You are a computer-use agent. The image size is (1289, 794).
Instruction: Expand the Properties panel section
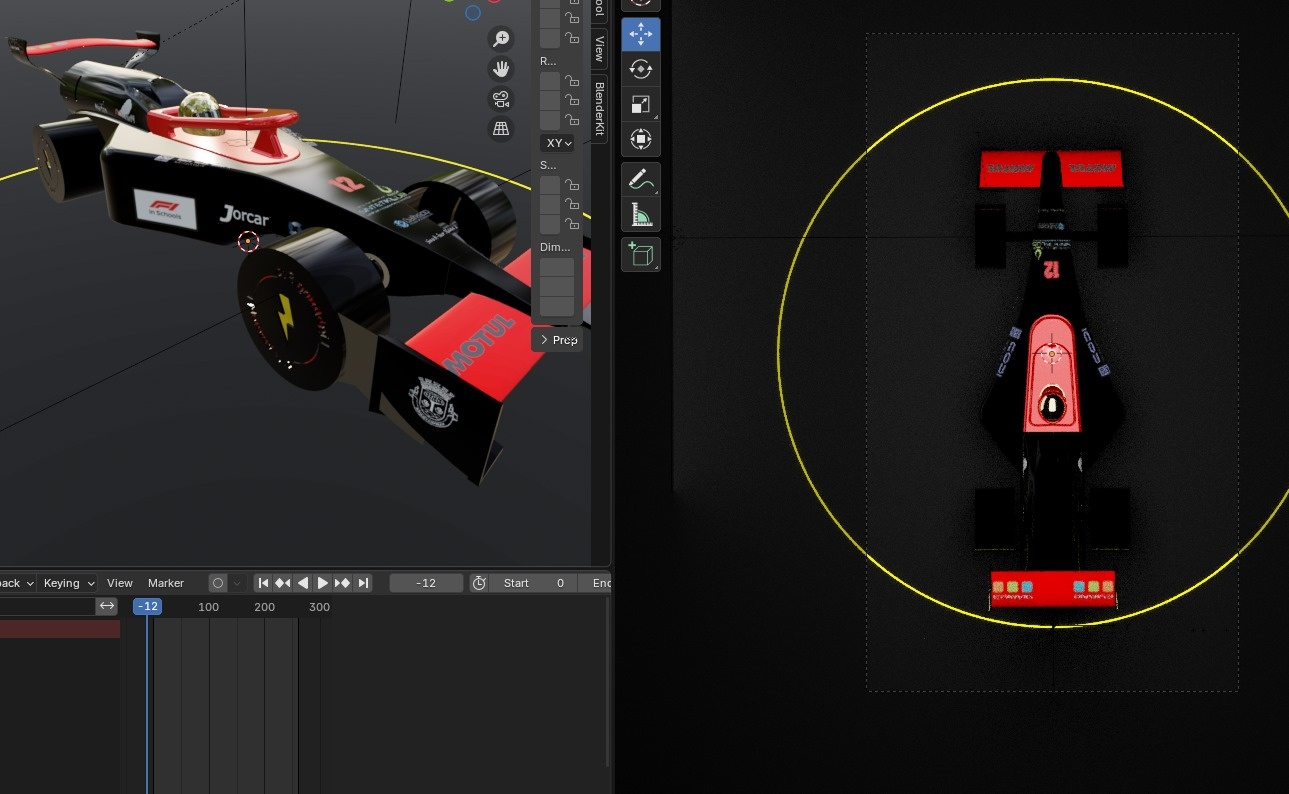[558, 340]
